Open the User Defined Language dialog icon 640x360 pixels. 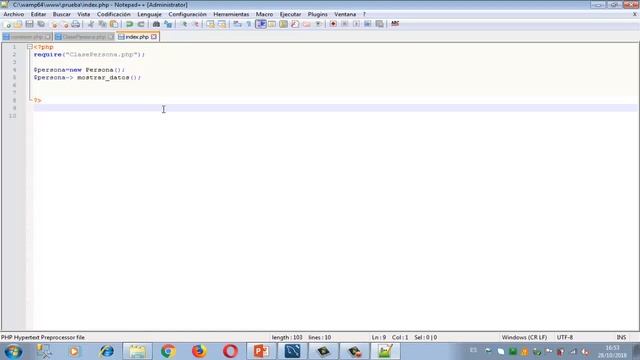pyautogui.click(x=272, y=24)
